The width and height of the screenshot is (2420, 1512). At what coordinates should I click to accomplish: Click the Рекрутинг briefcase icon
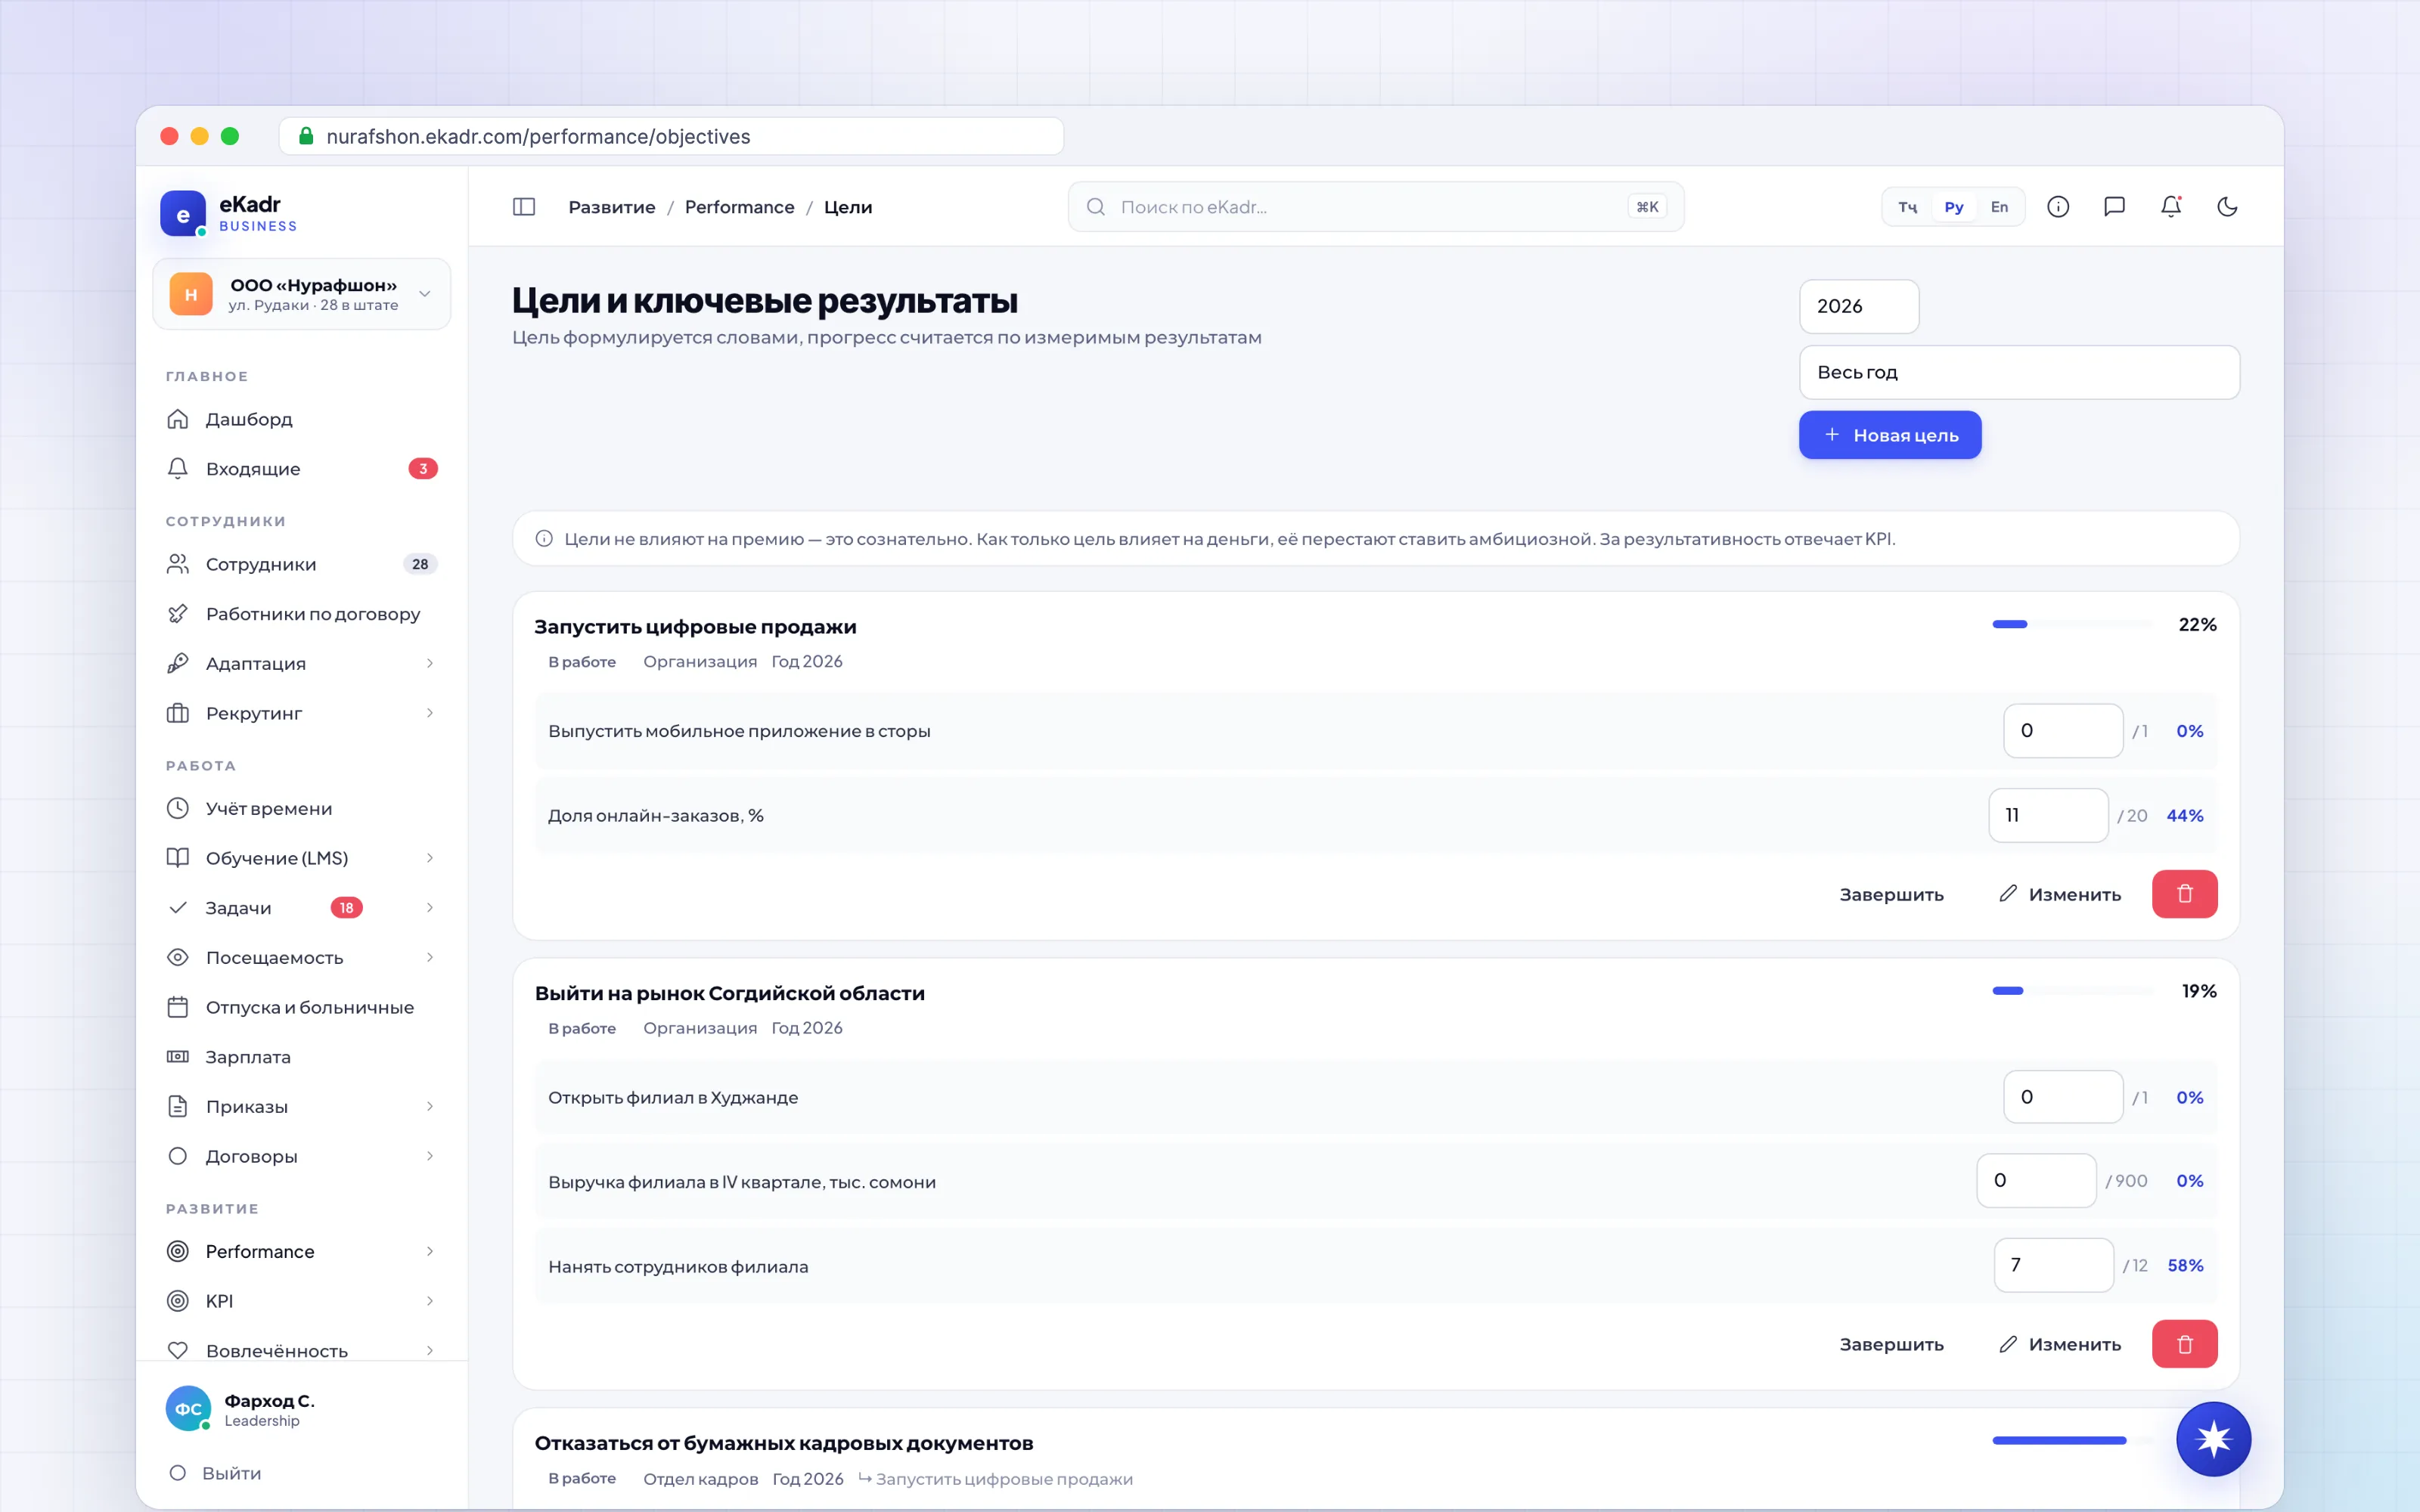[178, 713]
